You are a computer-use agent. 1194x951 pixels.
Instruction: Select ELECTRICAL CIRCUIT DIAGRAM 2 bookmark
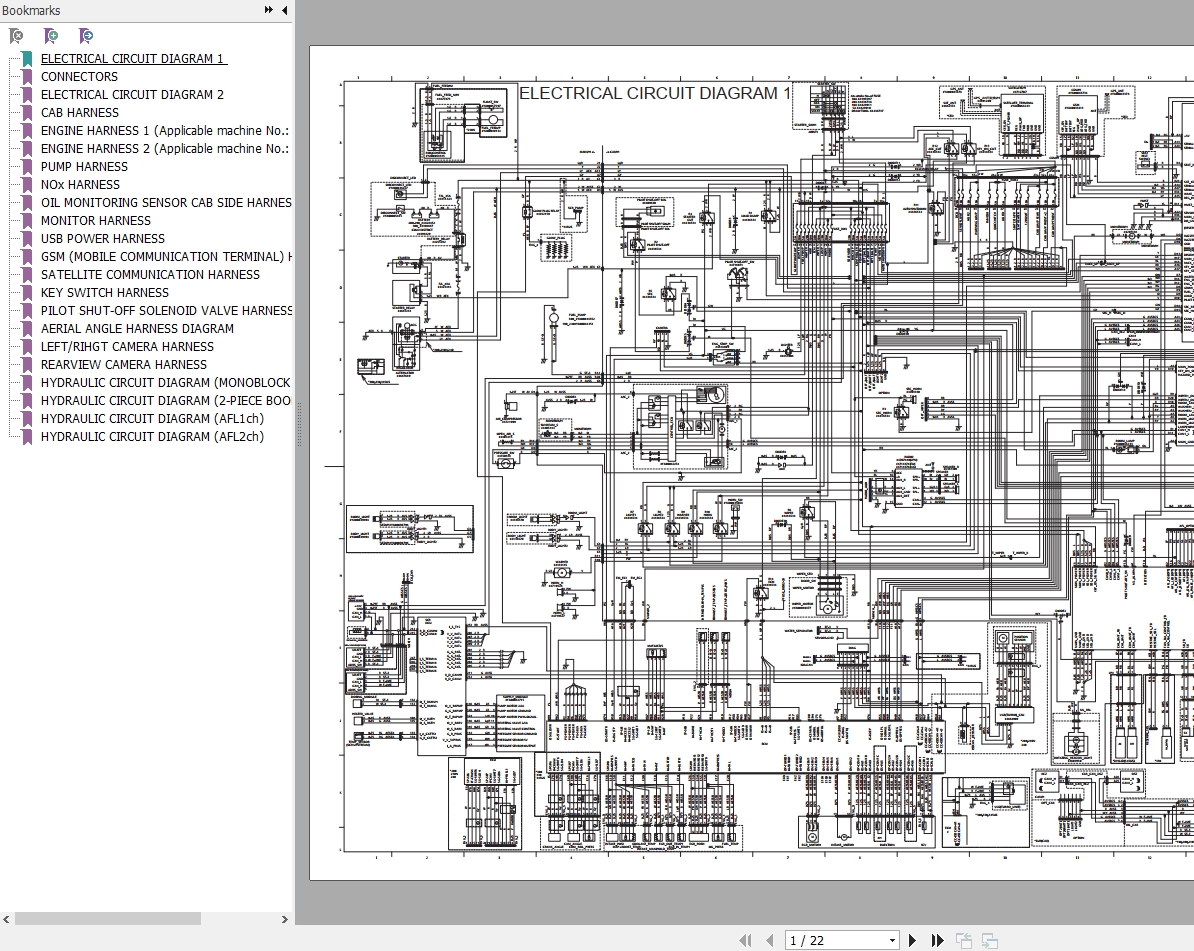coord(132,95)
